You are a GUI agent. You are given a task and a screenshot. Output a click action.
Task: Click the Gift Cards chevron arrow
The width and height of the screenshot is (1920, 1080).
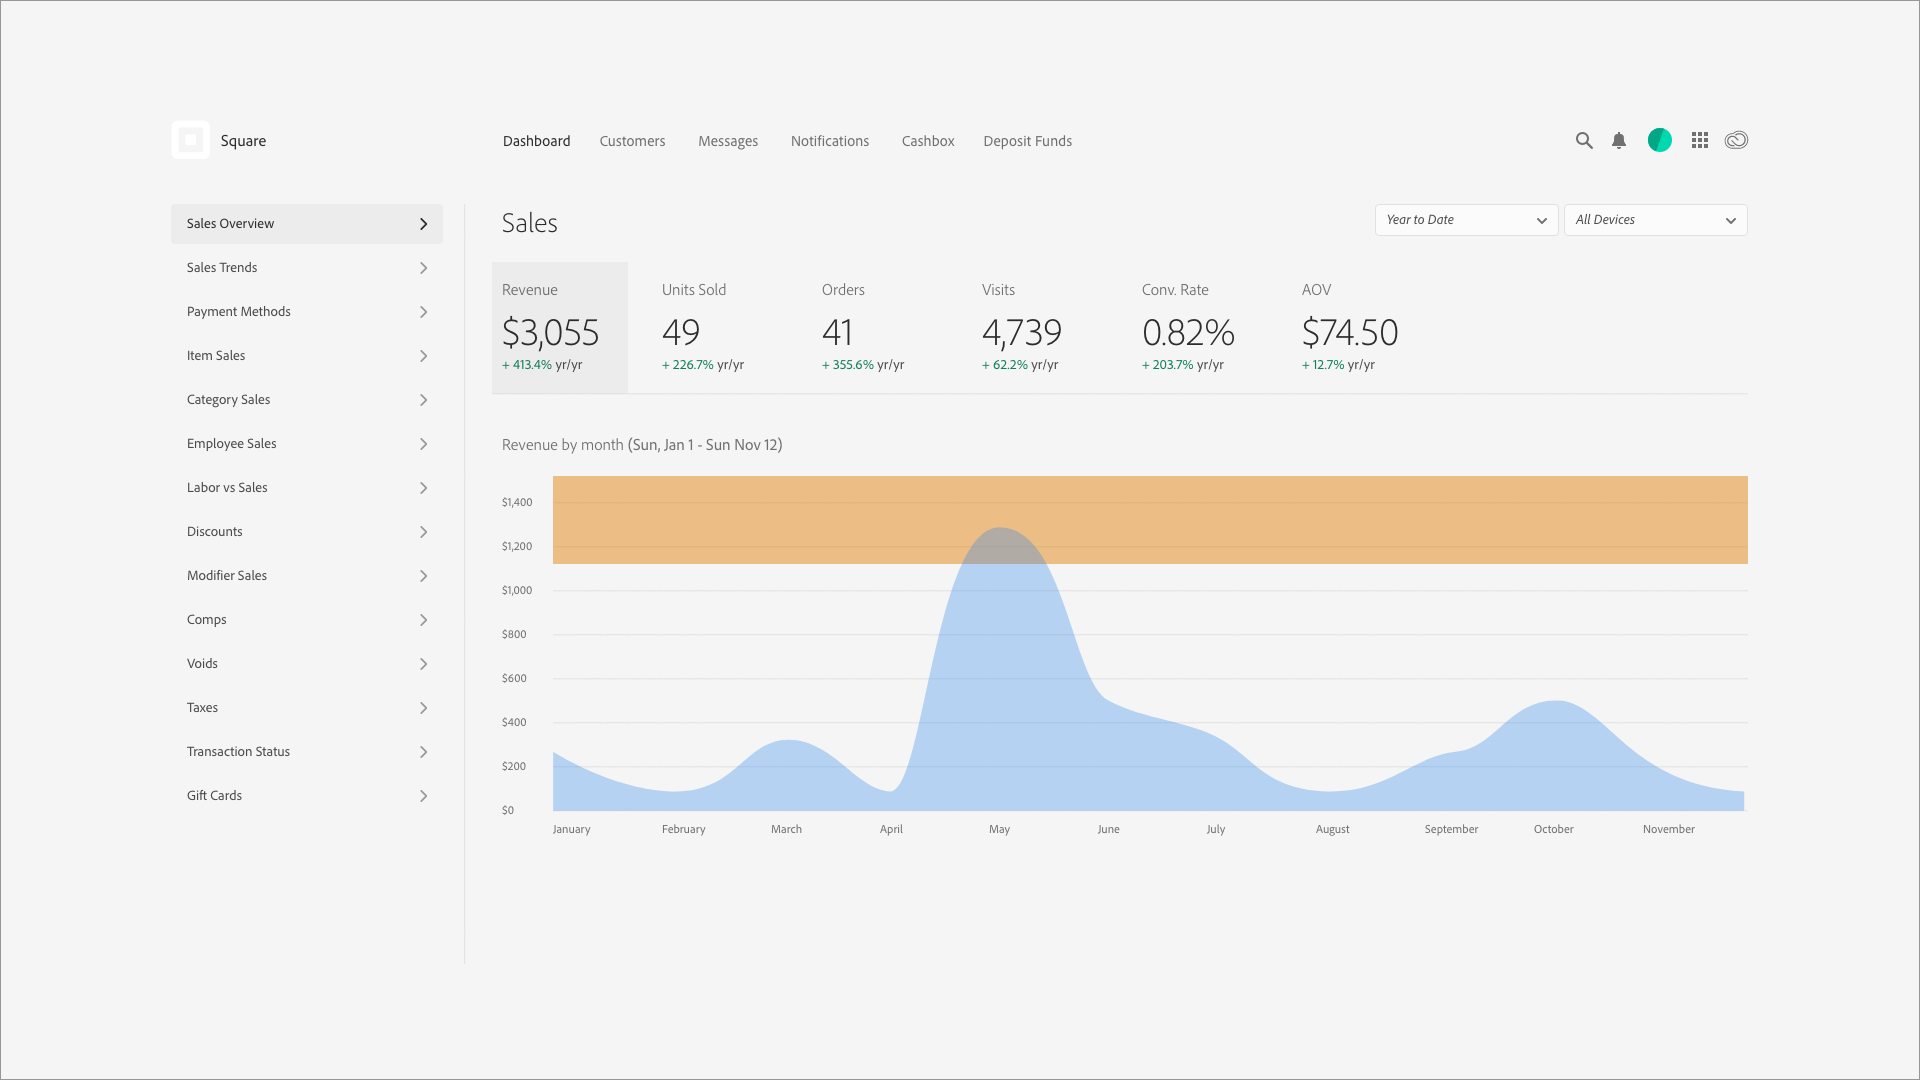[x=424, y=796]
